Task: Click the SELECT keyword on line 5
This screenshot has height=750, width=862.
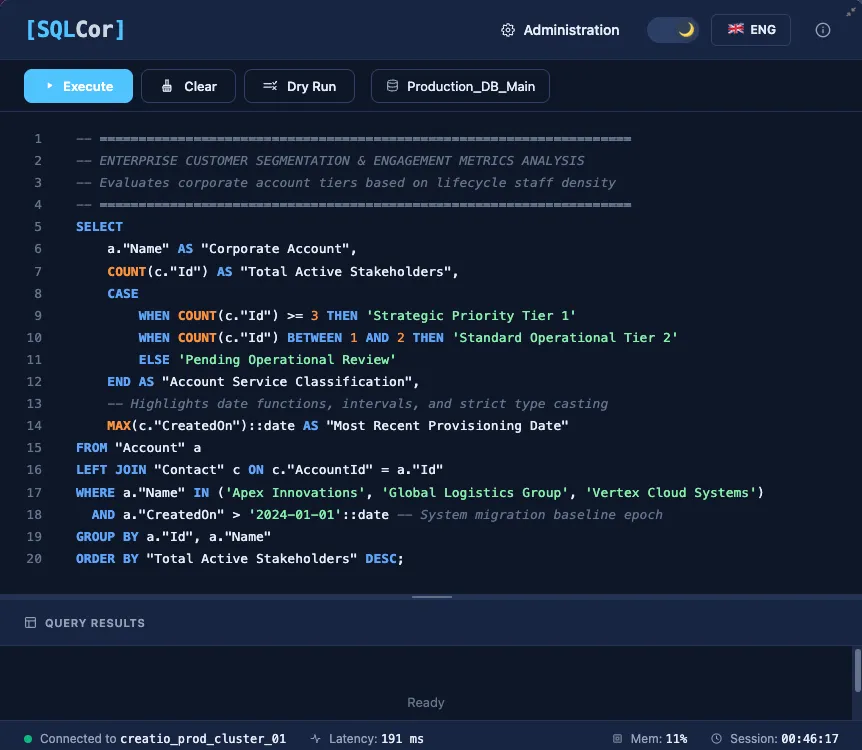Action: pos(100,227)
